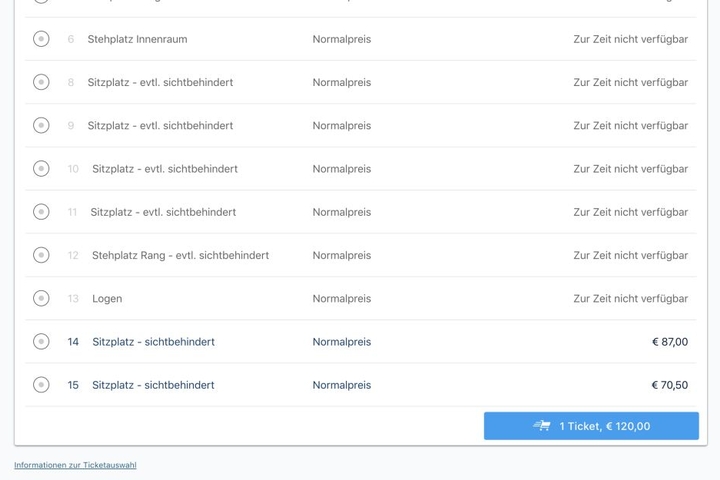Click 'Normalpreis' in Stehplatz Rang row
720x480 pixels.
pos(342,256)
